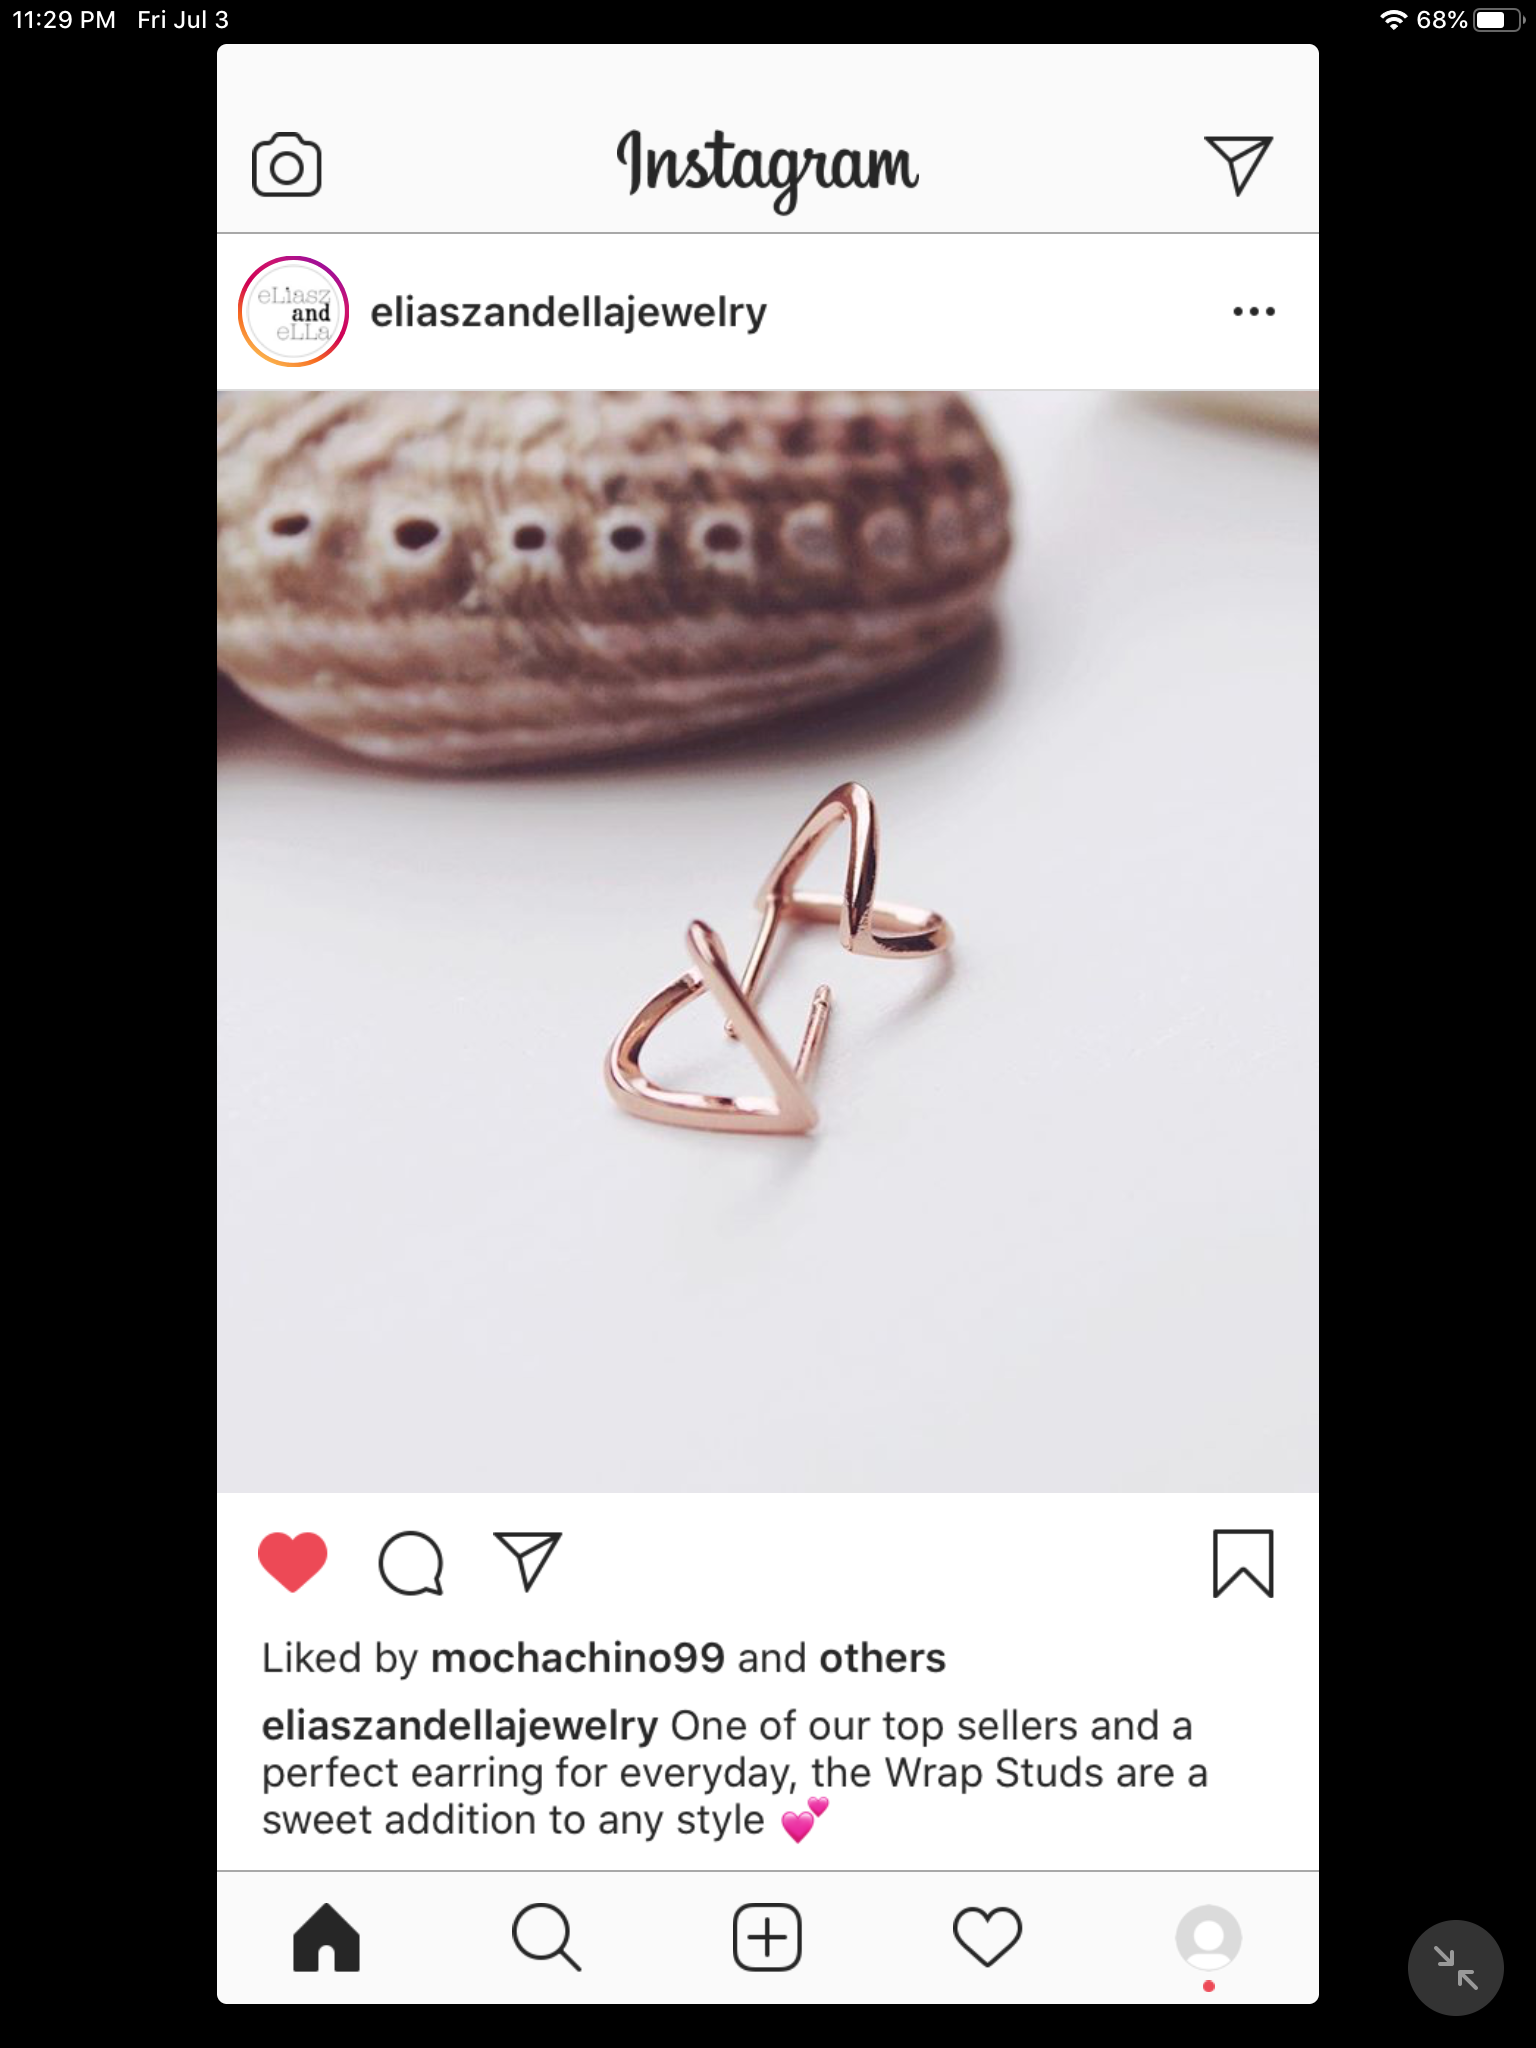Go to the Home tab
The height and width of the screenshot is (2048, 1536).
tap(326, 1938)
